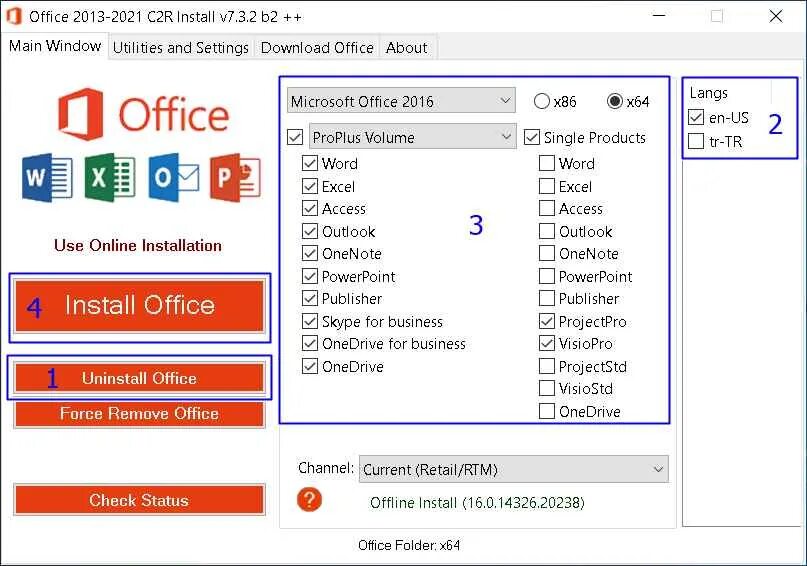Check OneNote under Single Products
Screen dimensions: 807x566
click(547, 253)
